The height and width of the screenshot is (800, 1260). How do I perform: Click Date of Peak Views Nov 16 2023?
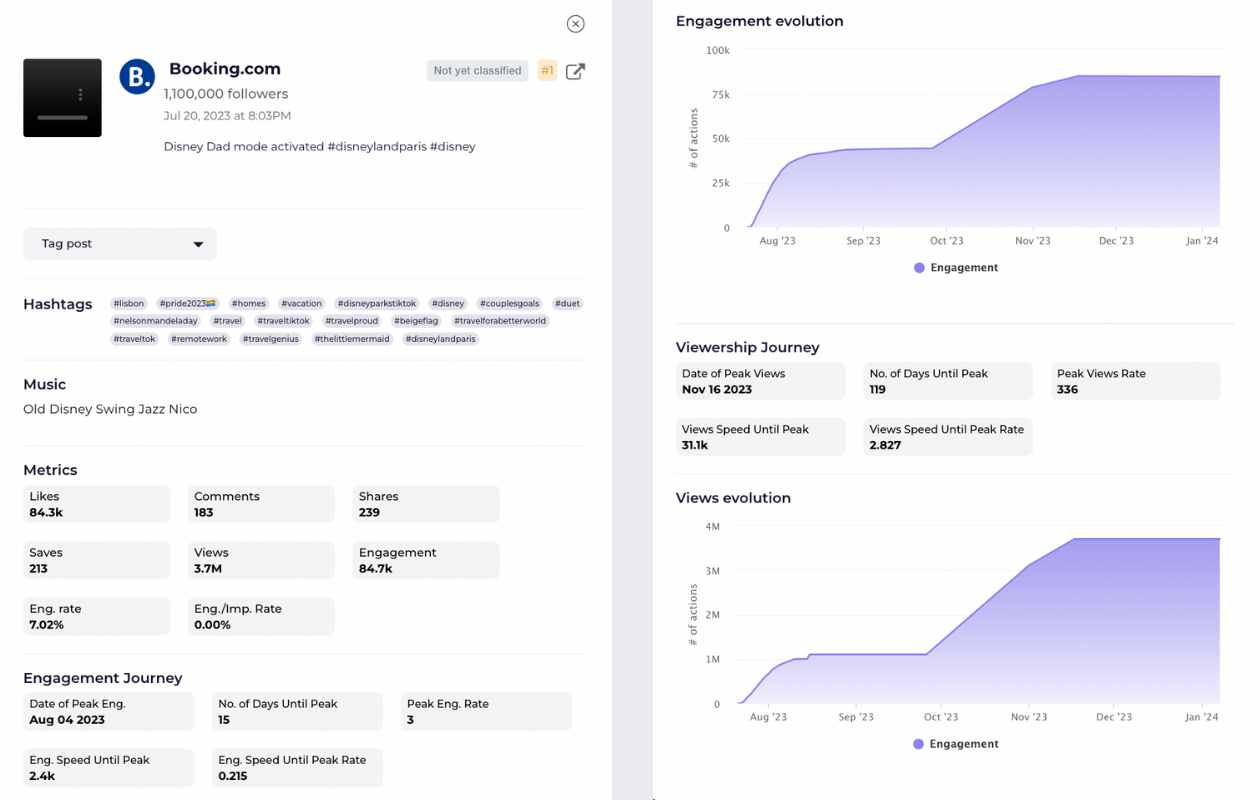[x=760, y=381]
